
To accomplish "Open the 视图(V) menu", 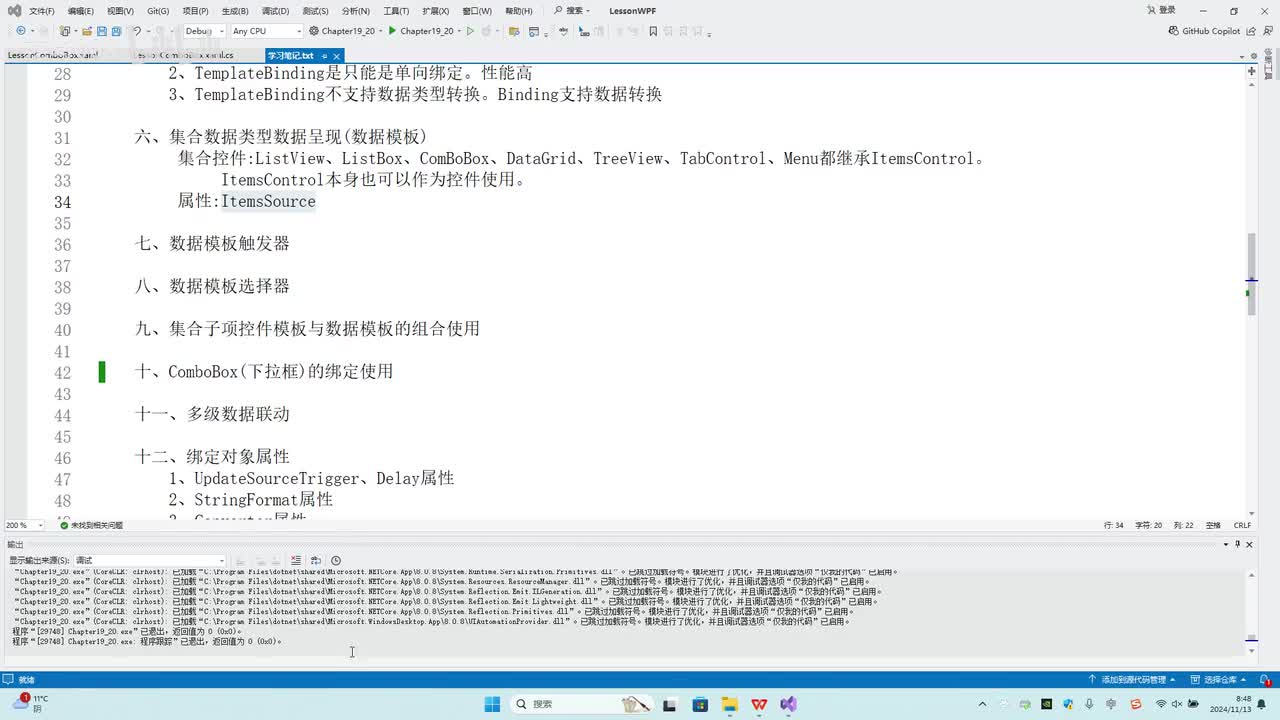I will 120,11.
